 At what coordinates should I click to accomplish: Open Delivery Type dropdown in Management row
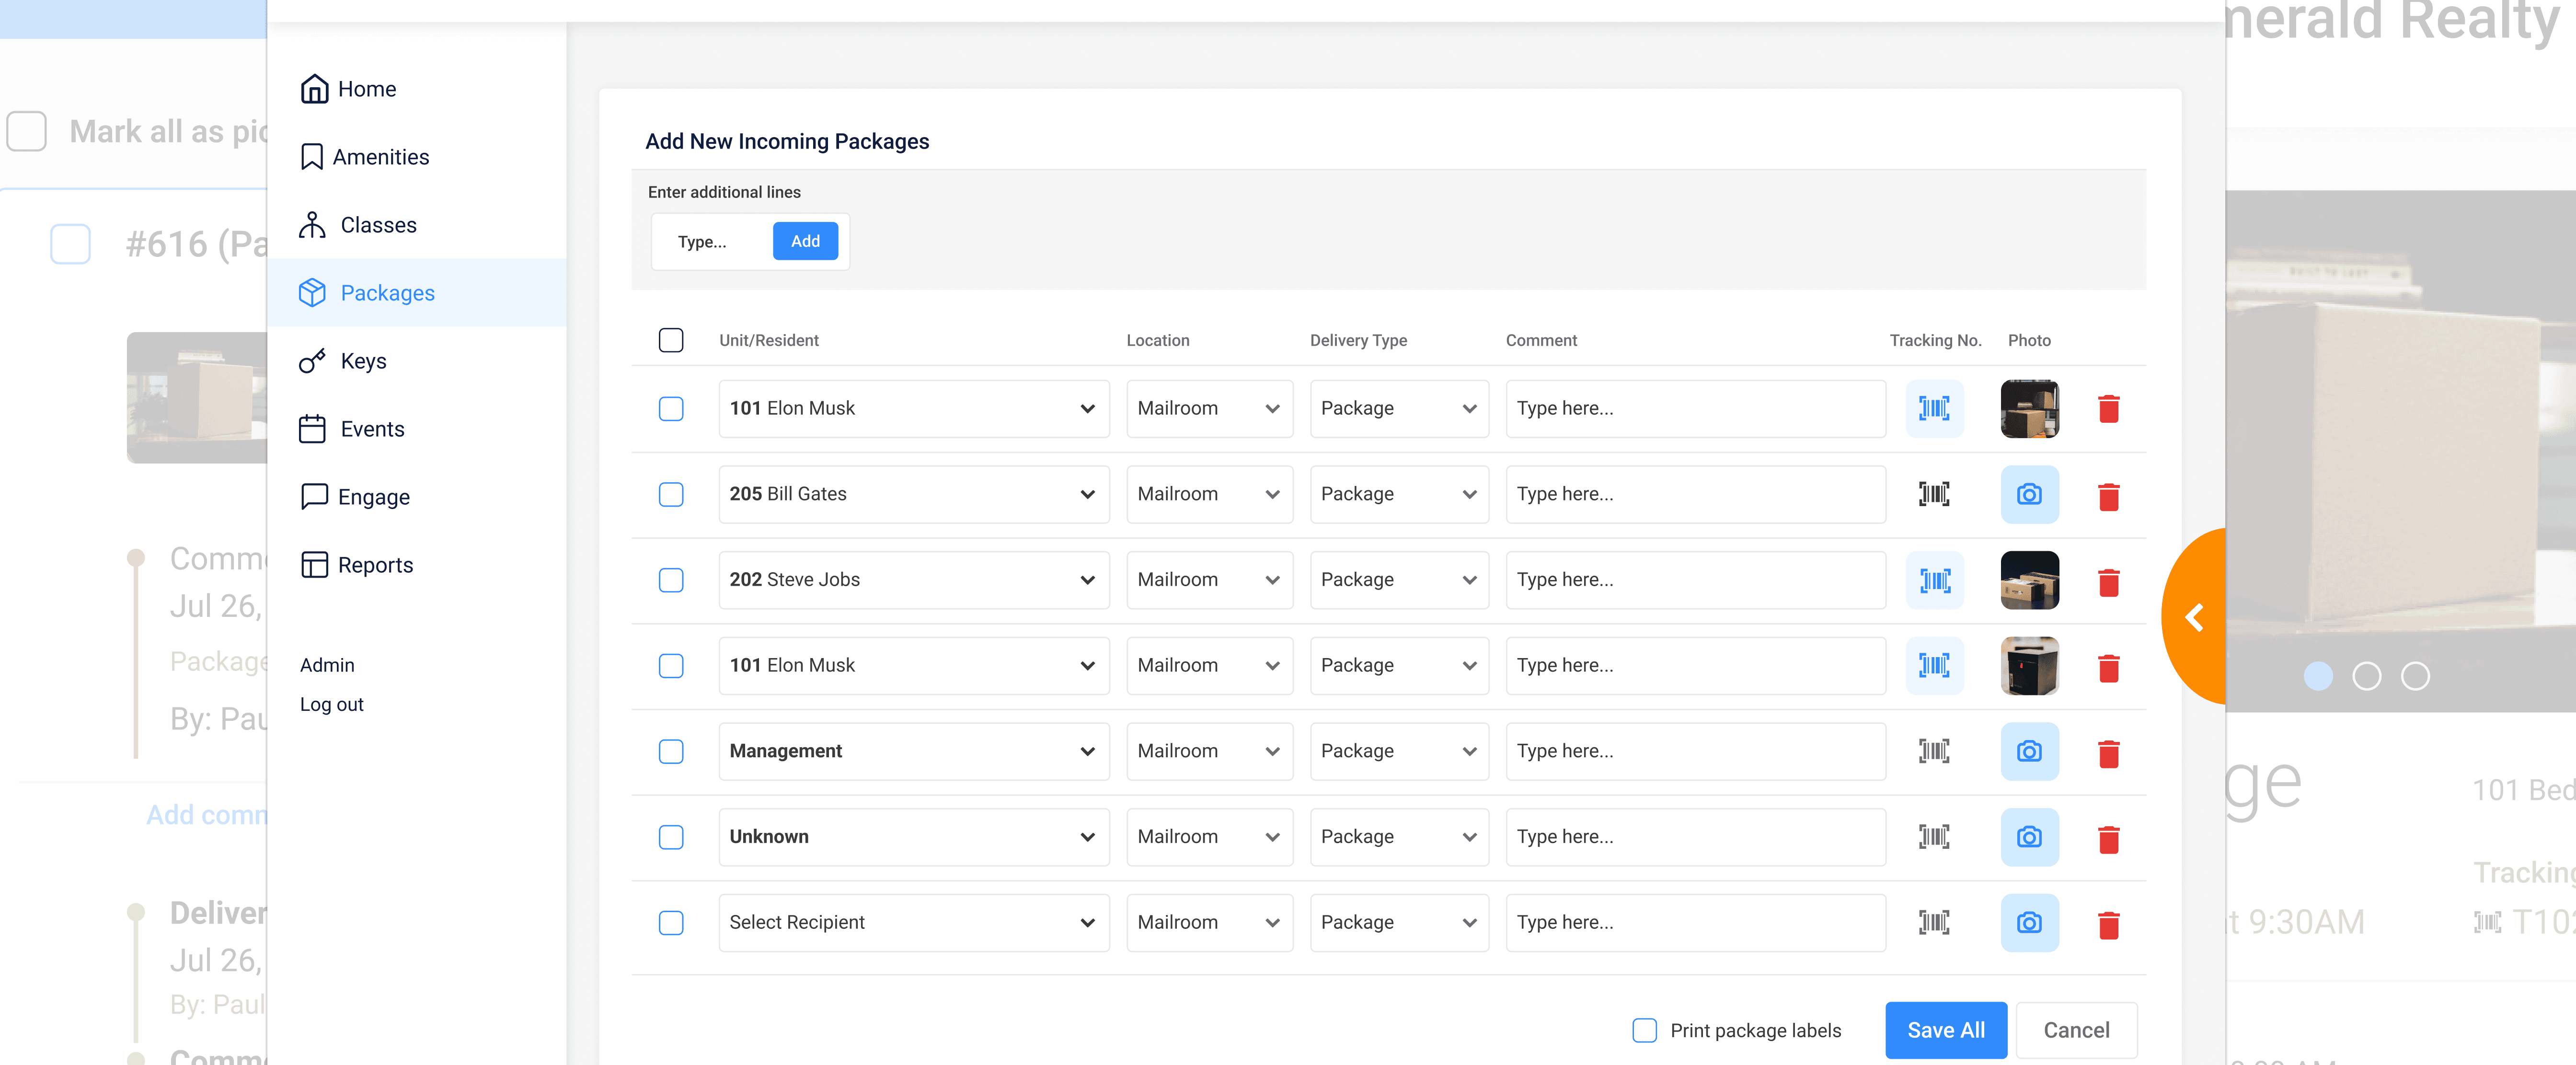pos(1398,751)
